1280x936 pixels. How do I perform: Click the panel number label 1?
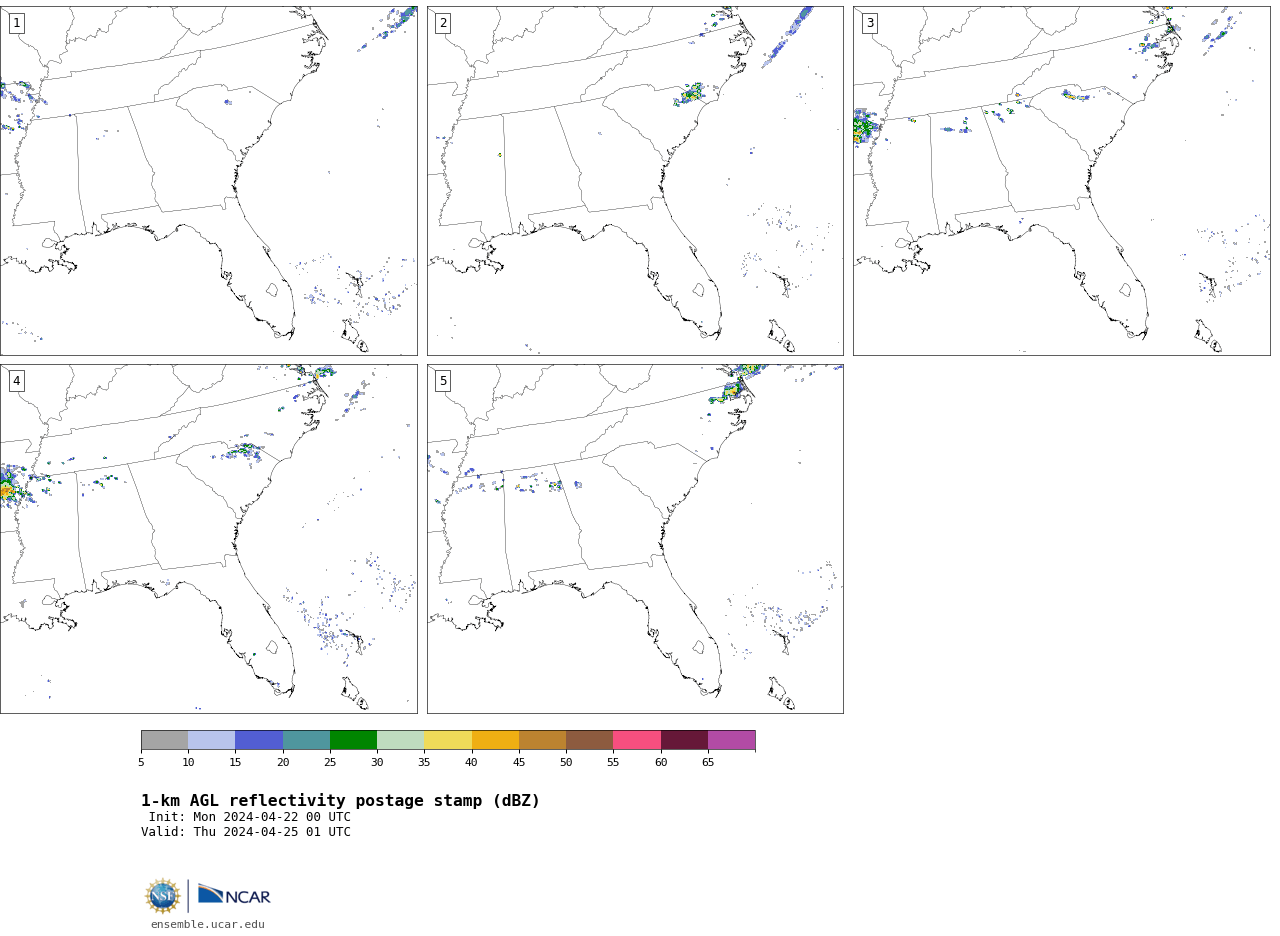click(16, 23)
